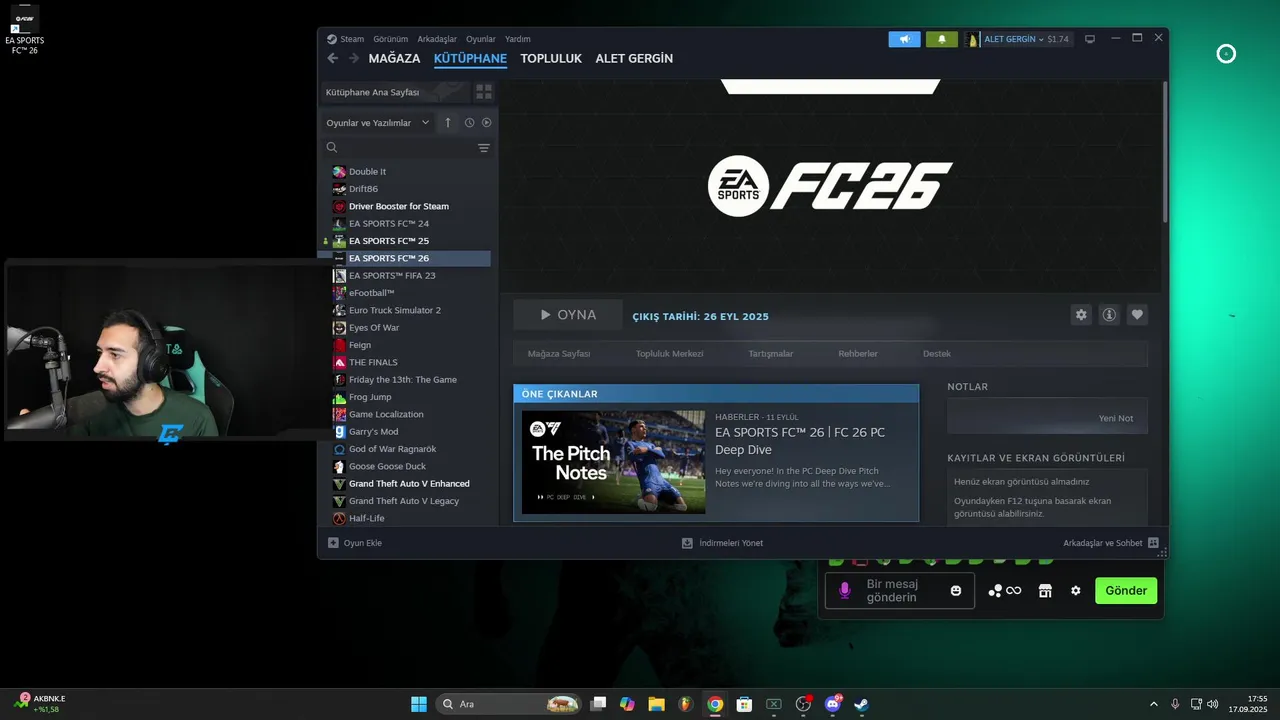Click the green Gönder button
The image size is (1280, 720).
coord(1126,591)
